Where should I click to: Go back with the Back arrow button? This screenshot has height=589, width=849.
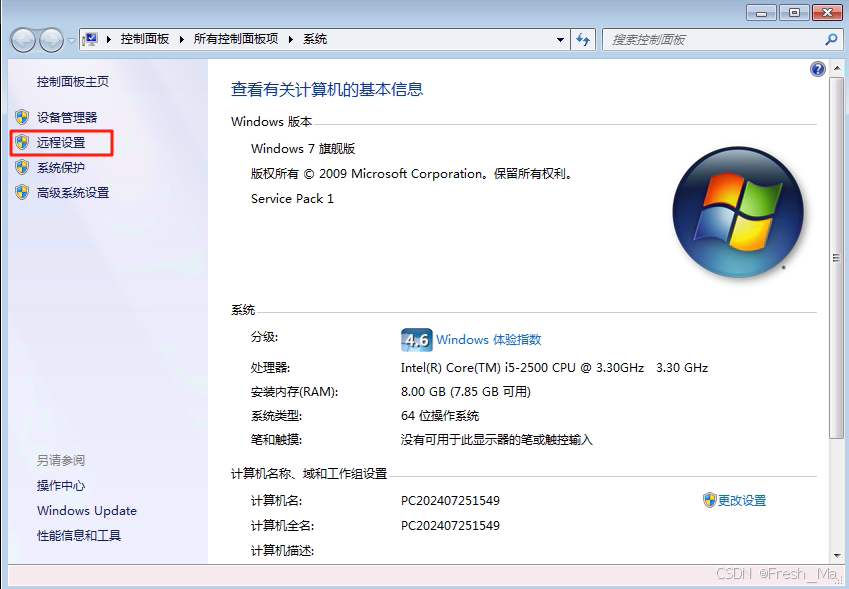(23, 40)
